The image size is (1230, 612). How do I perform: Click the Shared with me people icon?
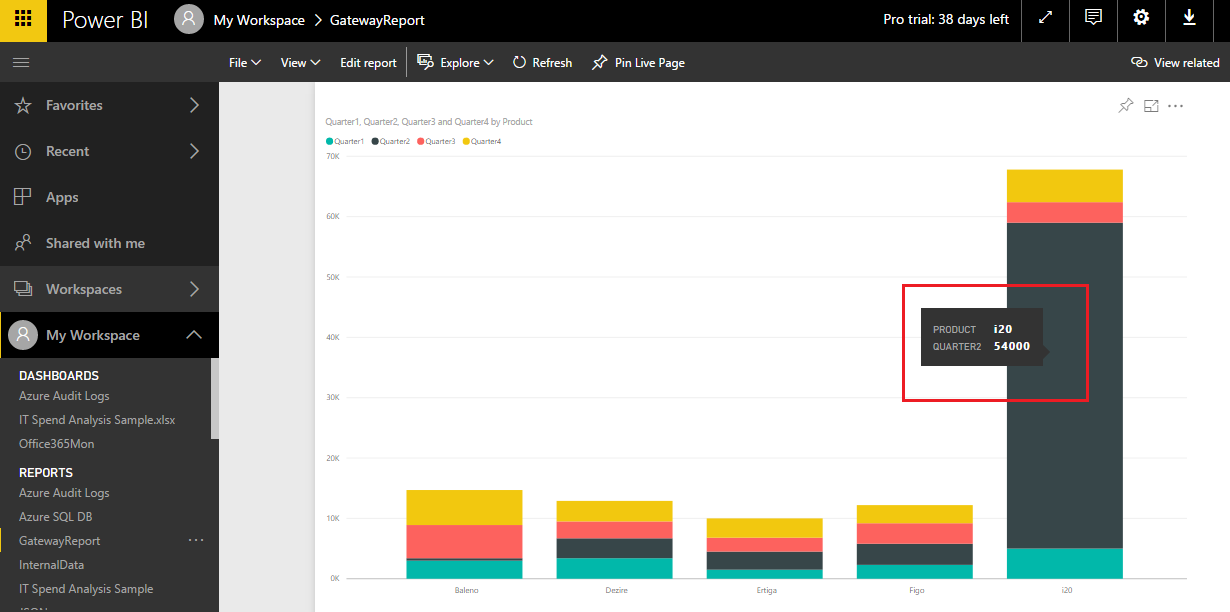[23, 243]
